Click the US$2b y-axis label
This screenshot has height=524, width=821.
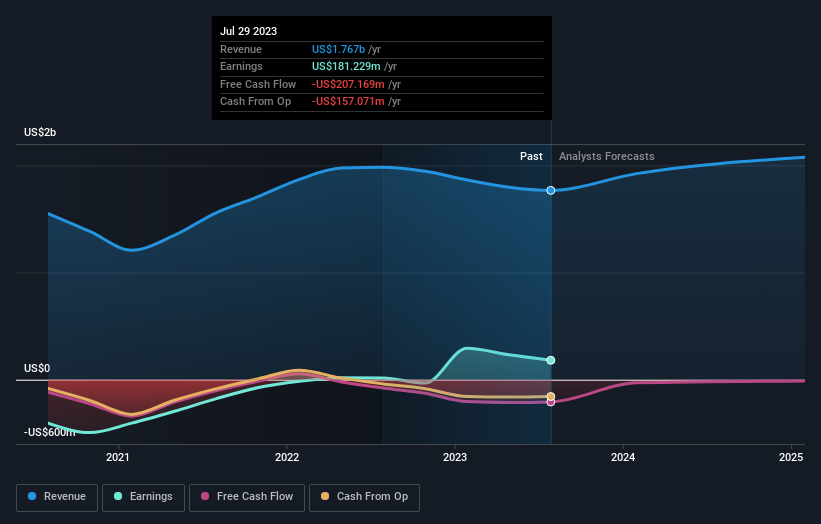(x=40, y=132)
